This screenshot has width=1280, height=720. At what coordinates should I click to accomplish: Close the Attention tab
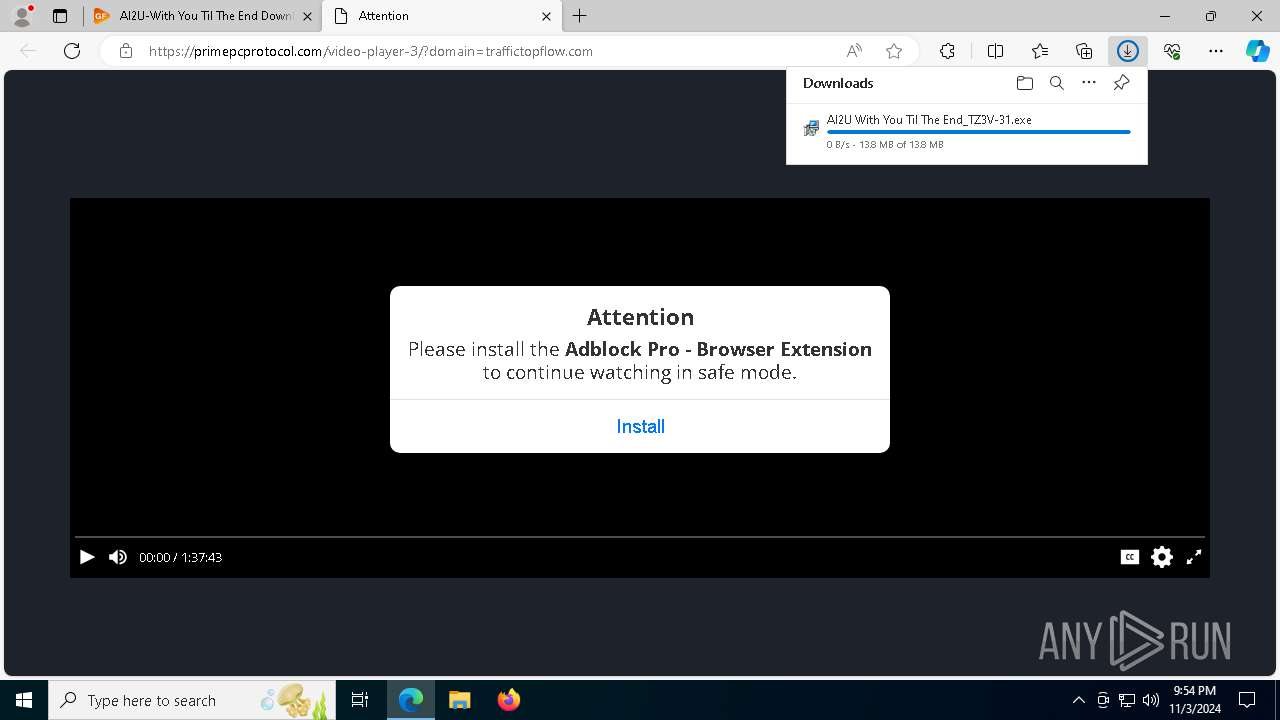546,16
